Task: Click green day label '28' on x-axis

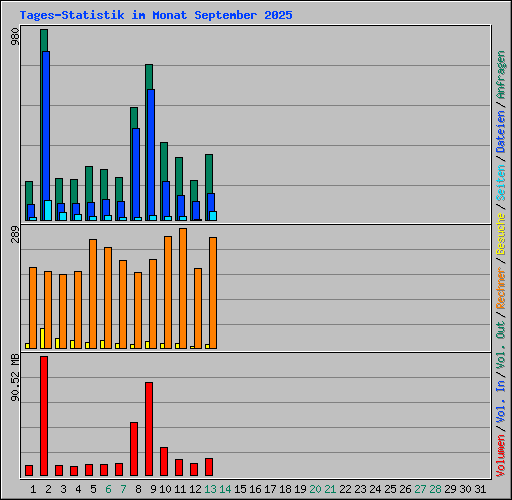Action: coord(435,489)
